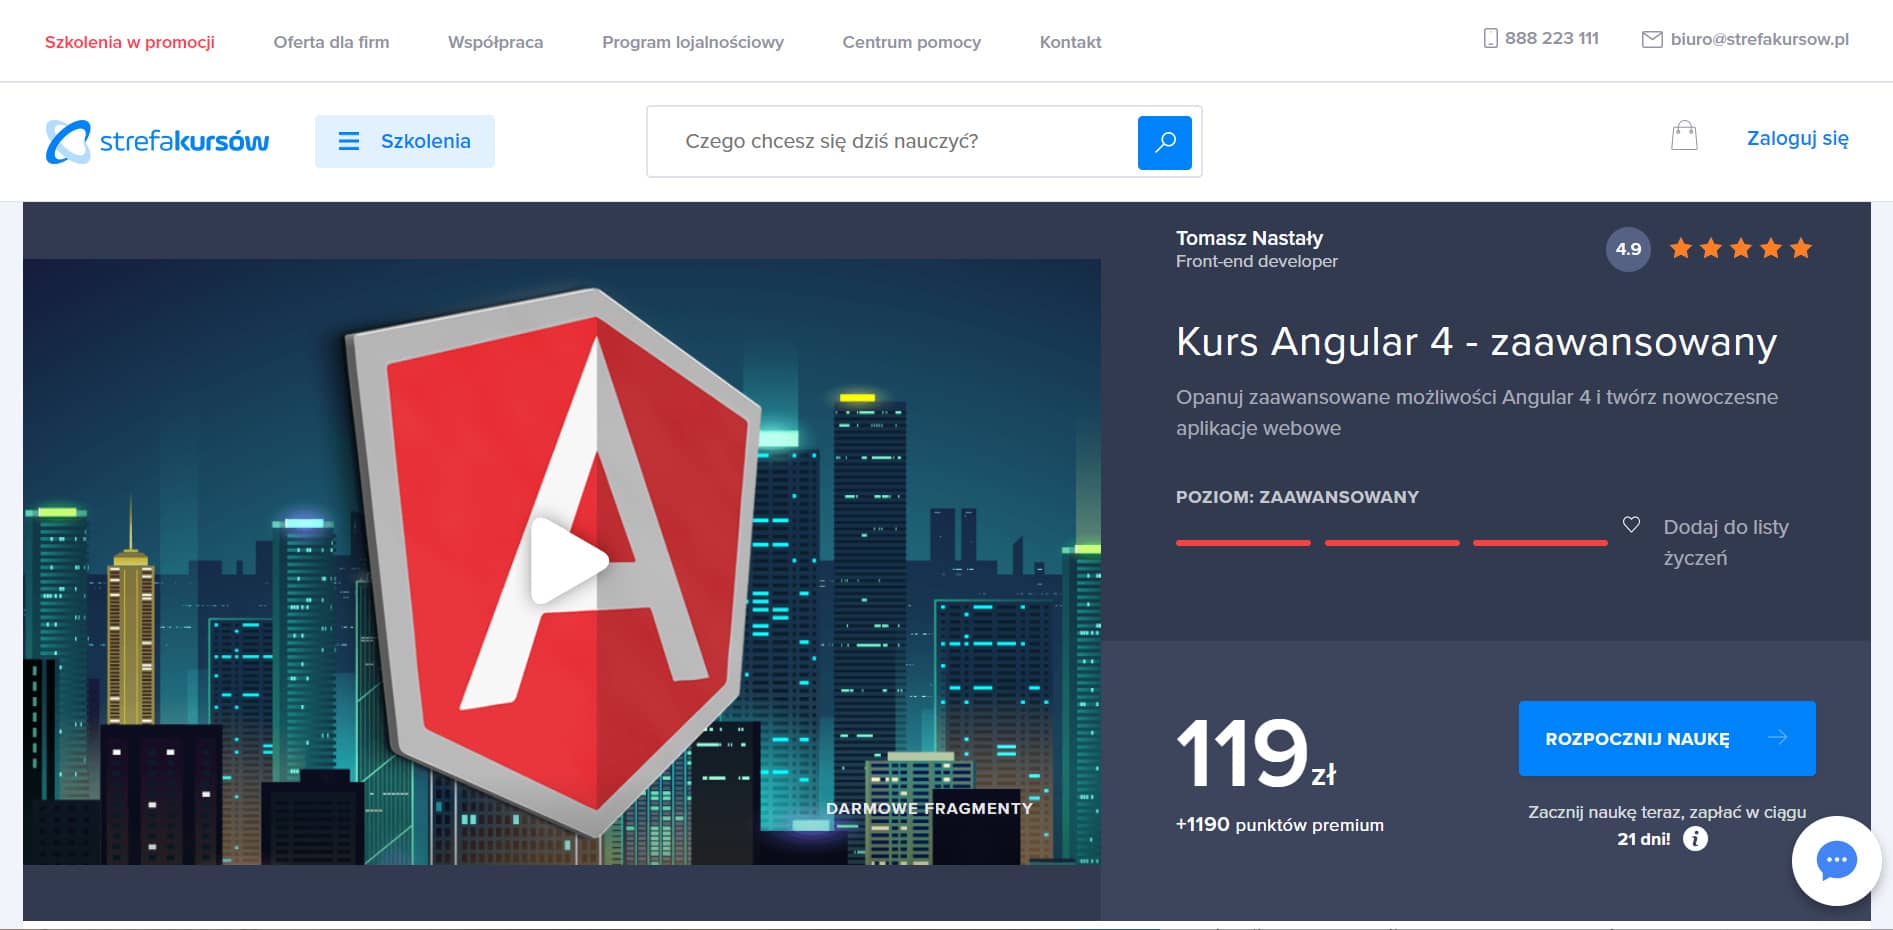Click the third rating star
Viewport: 1893px width, 930px height.
coord(1741,248)
